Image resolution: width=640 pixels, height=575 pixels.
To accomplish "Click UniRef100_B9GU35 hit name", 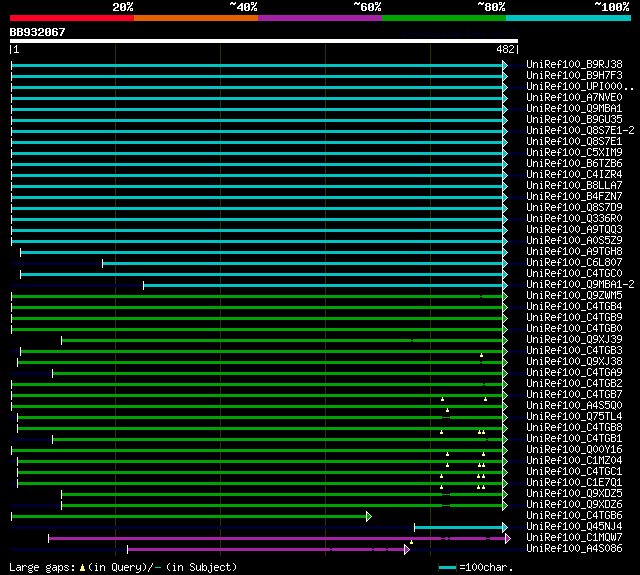I will coord(574,120).
